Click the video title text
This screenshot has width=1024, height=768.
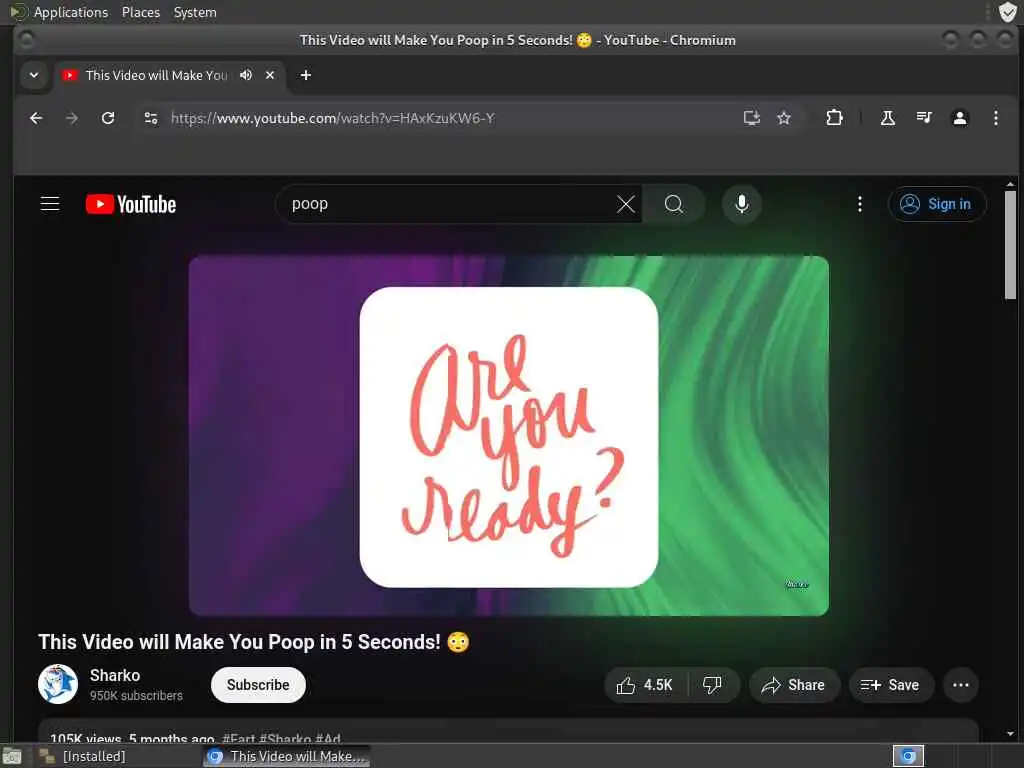pyautogui.click(x=253, y=642)
